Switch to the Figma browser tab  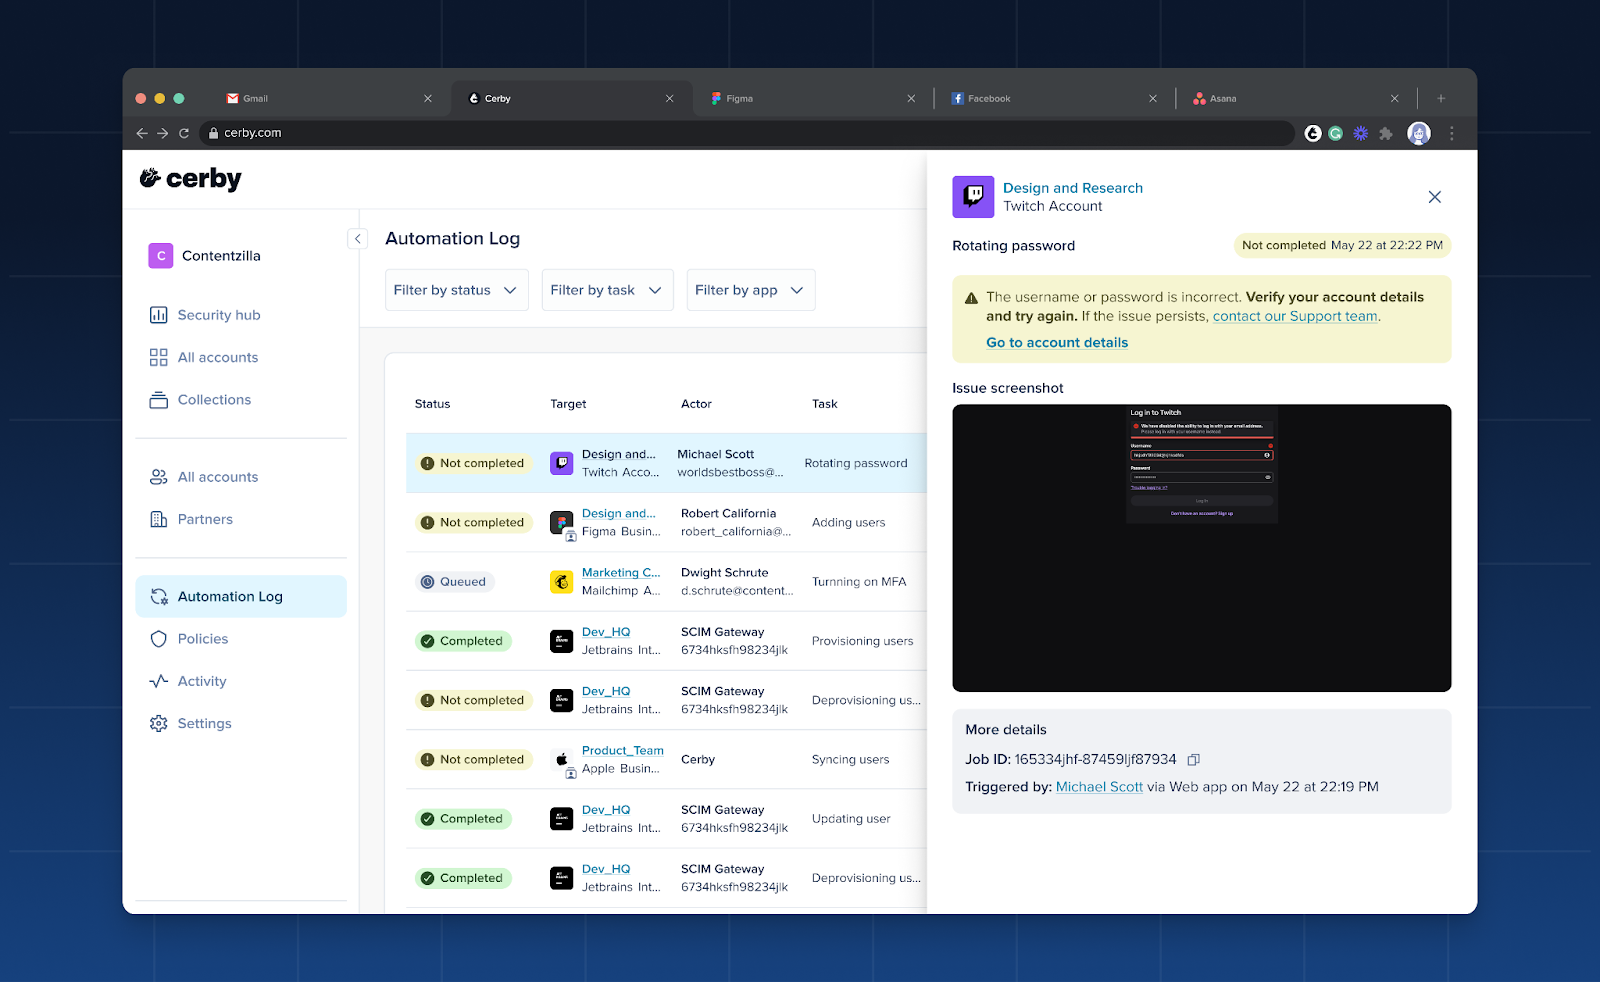click(x=813, y=99)
